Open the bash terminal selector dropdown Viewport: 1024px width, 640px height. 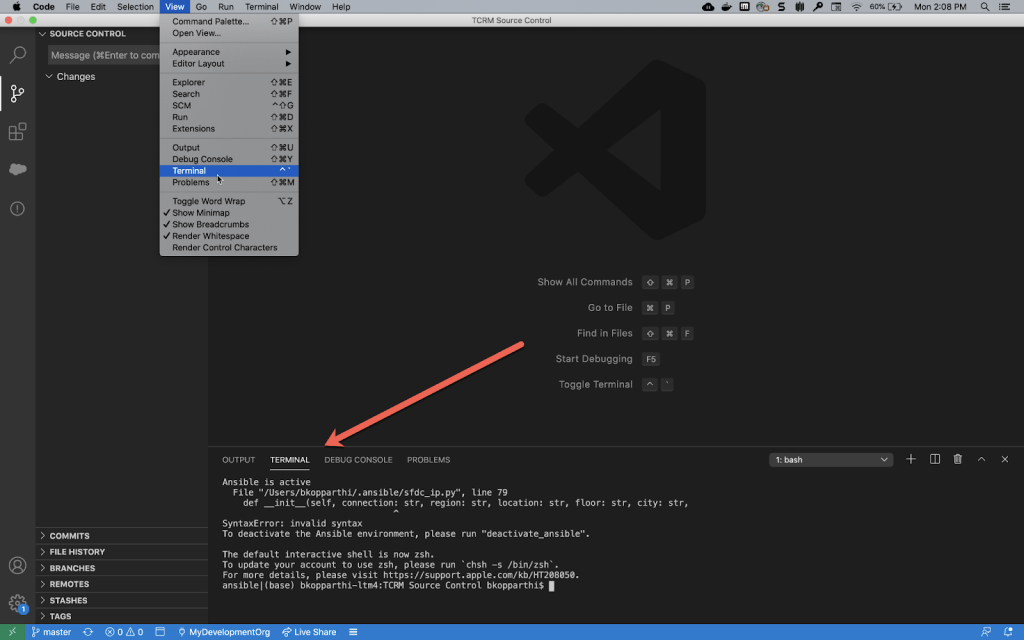(831, 460)
